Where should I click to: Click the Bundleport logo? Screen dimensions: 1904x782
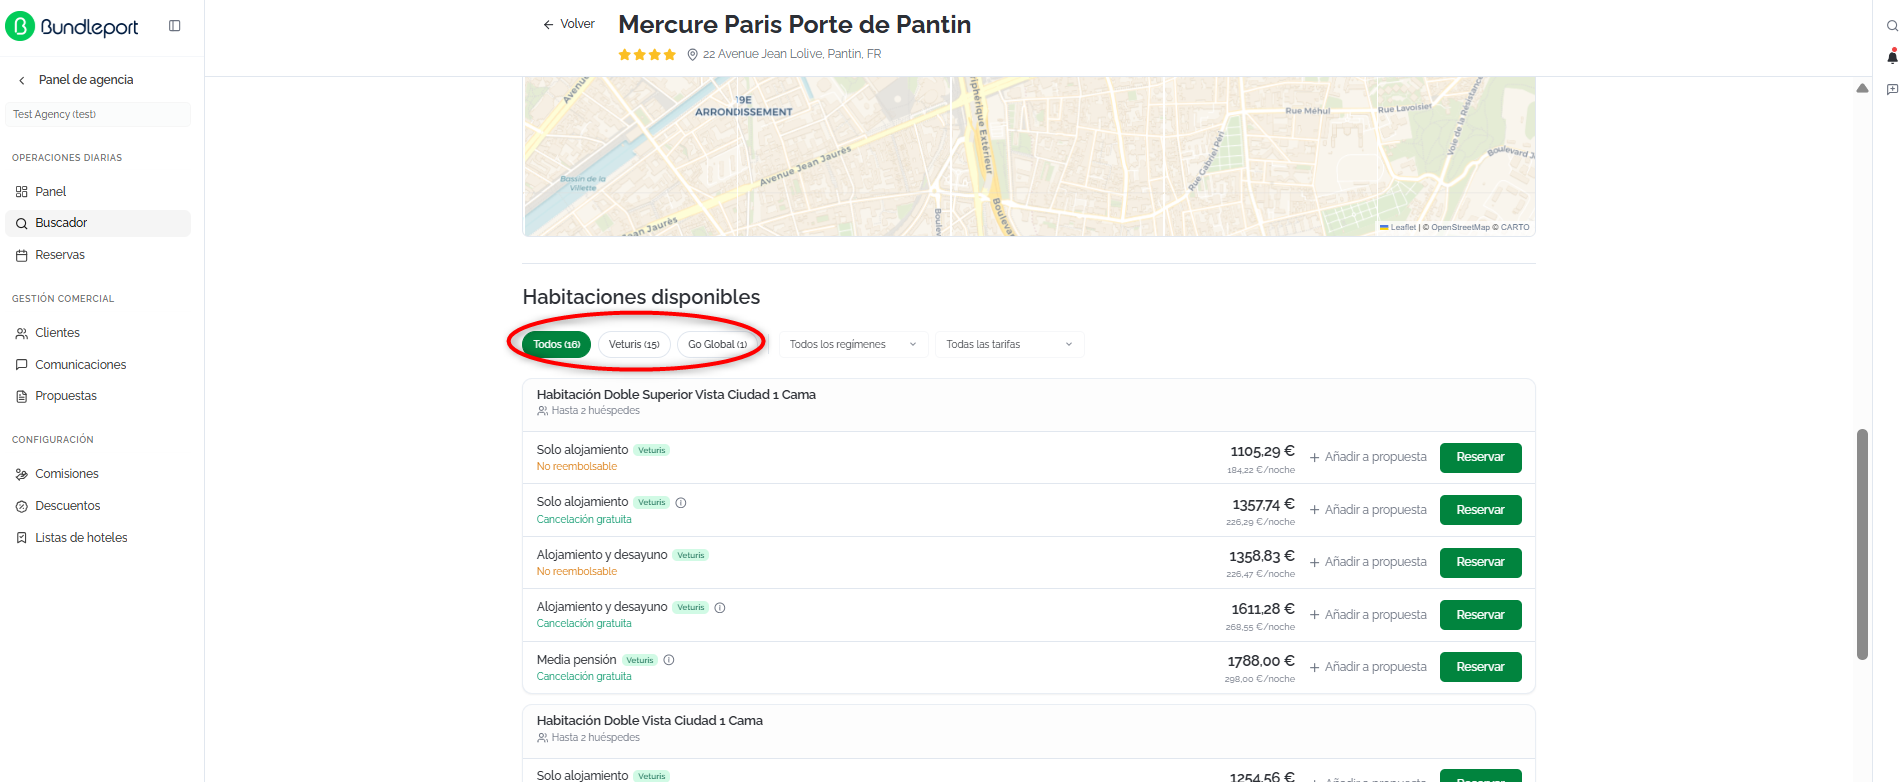(x=72, y=26)
